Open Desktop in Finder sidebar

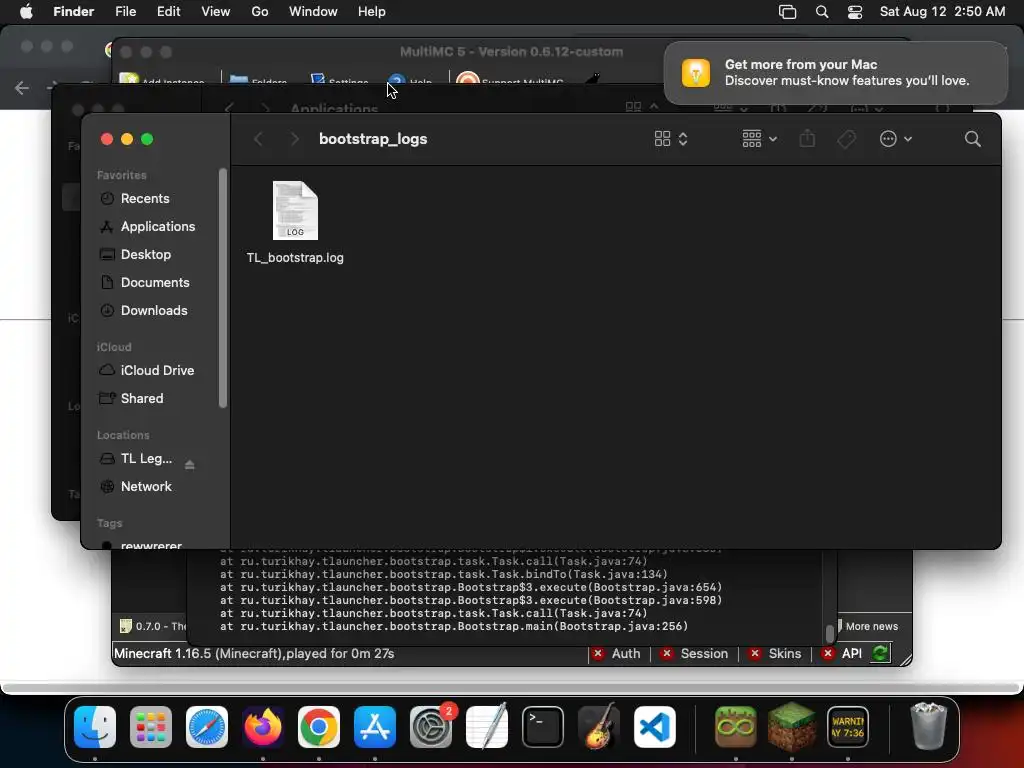(x=146, y=255)
